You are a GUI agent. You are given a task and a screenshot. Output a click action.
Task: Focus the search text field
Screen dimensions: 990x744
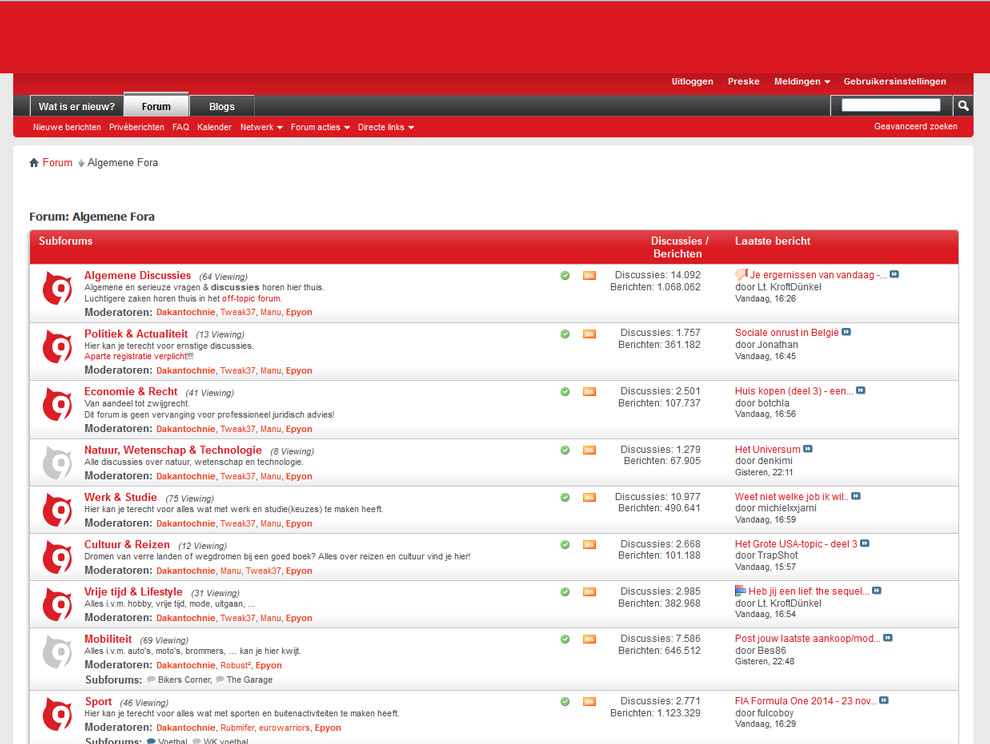point(891,105)
